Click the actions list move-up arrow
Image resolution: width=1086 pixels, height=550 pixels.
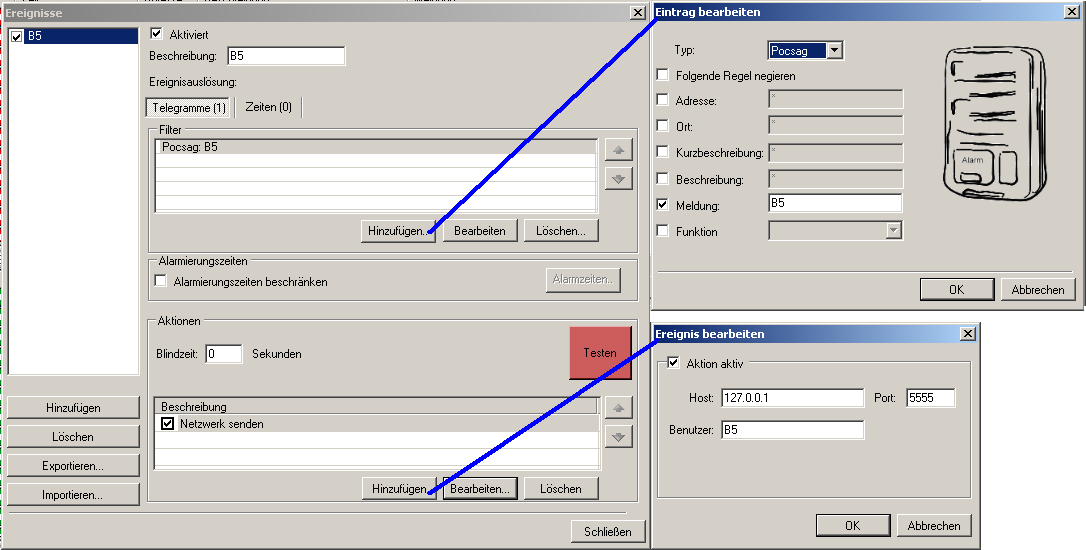click(x=618, y=408)
